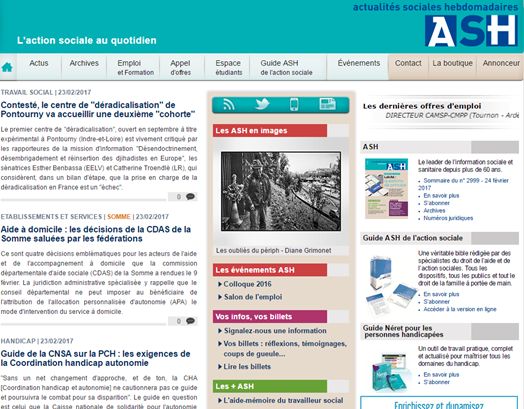
Task: Open the La boutique tab
Action: tap(452, 63)
